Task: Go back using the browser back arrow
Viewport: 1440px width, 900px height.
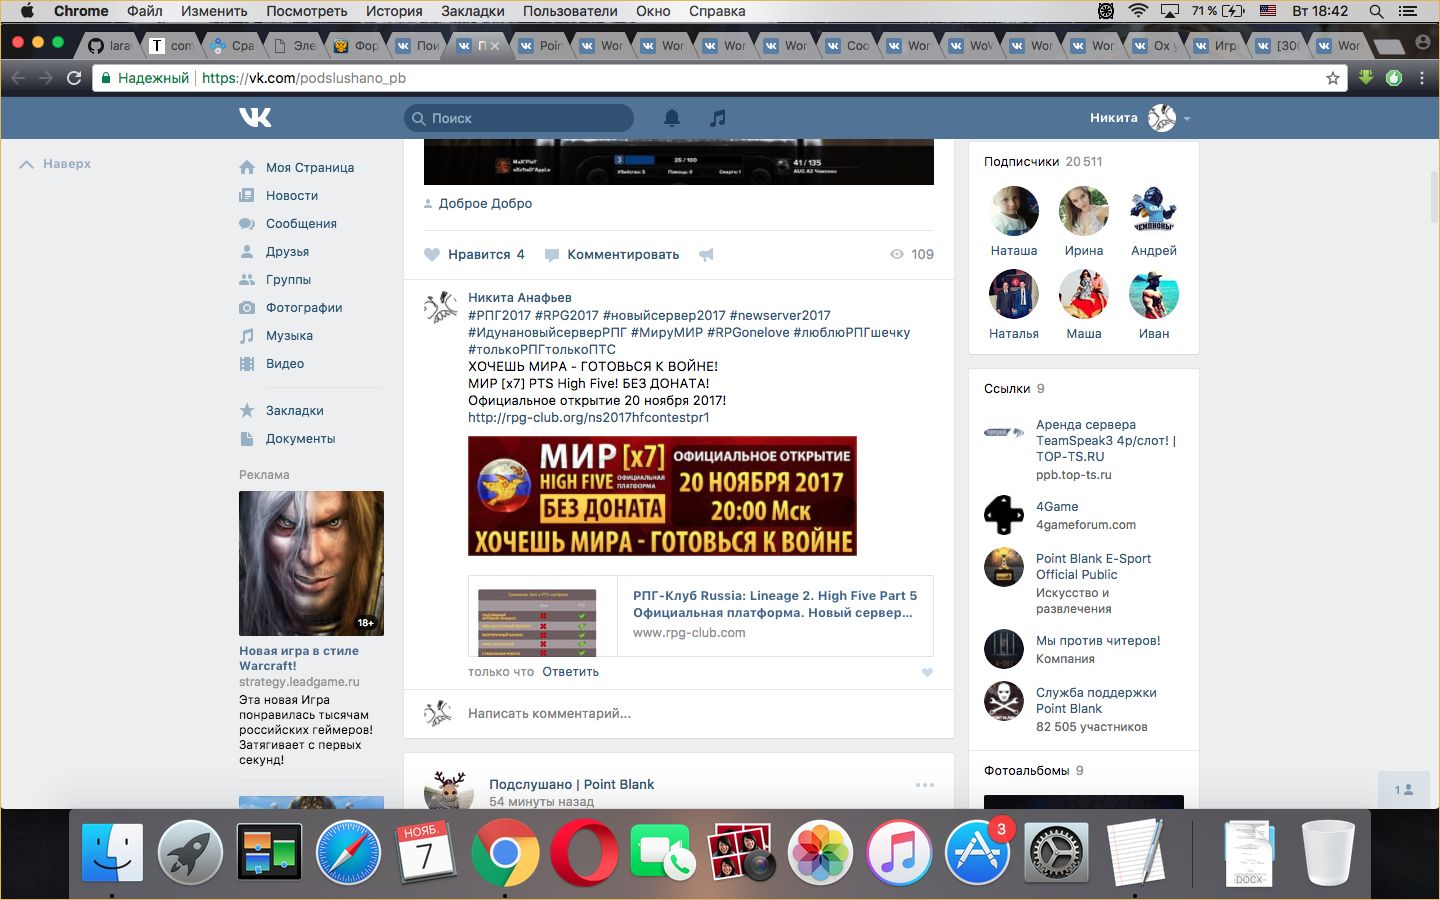Action: [x=18, y=78]
